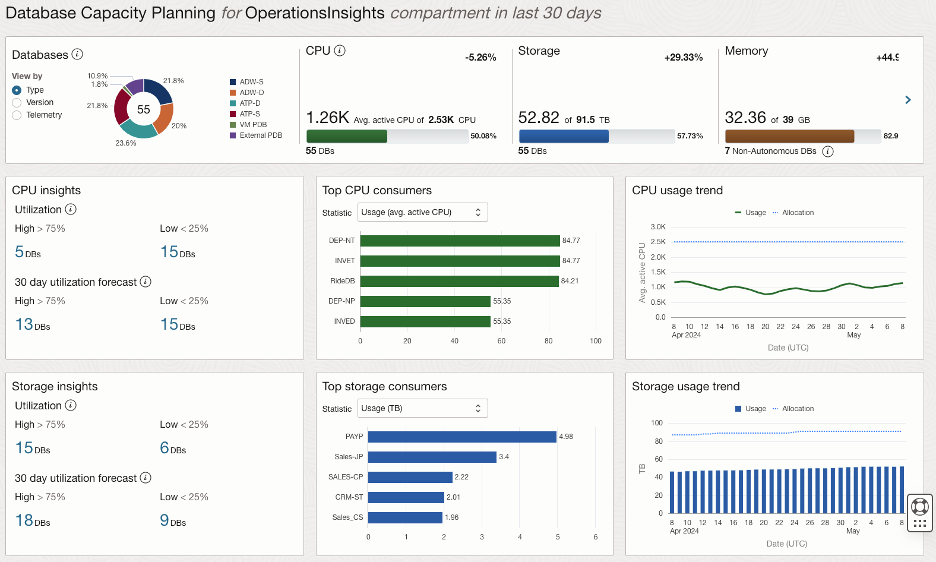Click the RideDB bar in Top CPU consumers

[459, 281]
